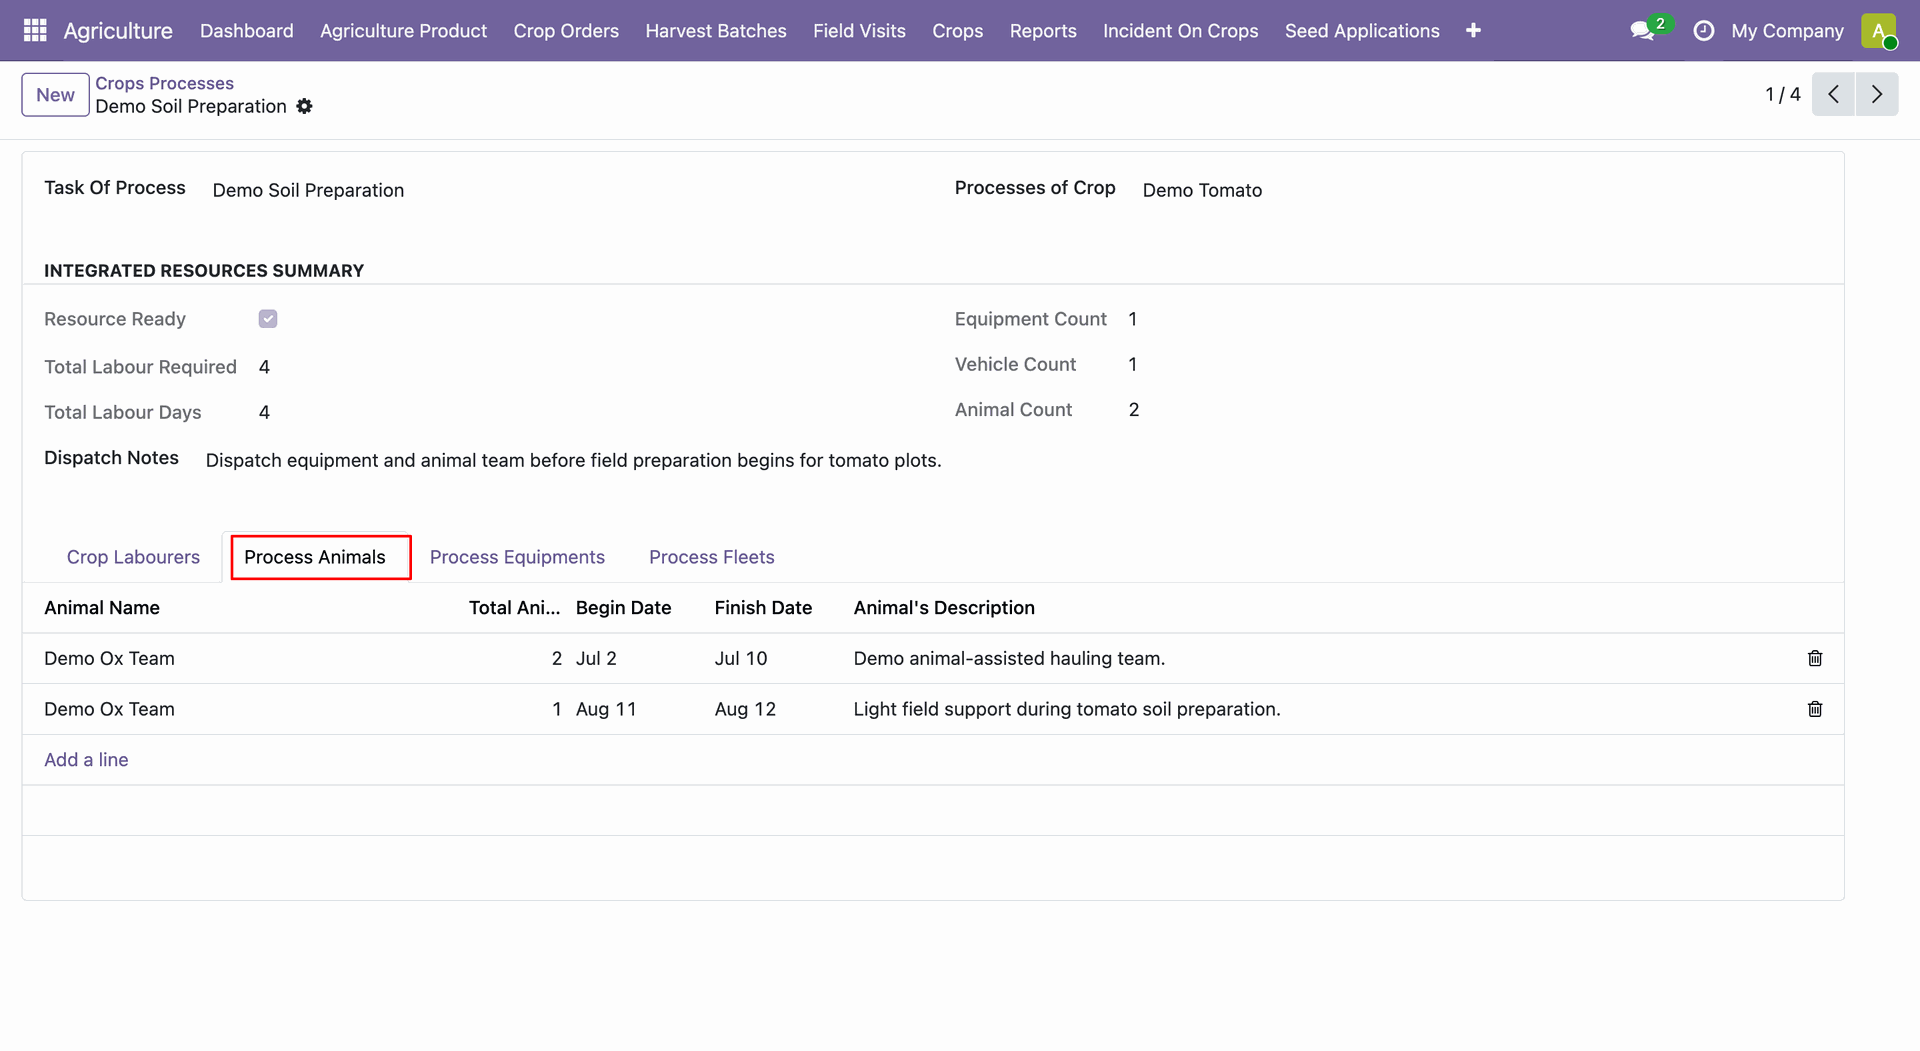Switch to the Process Fleets tab

pos(712,557)
